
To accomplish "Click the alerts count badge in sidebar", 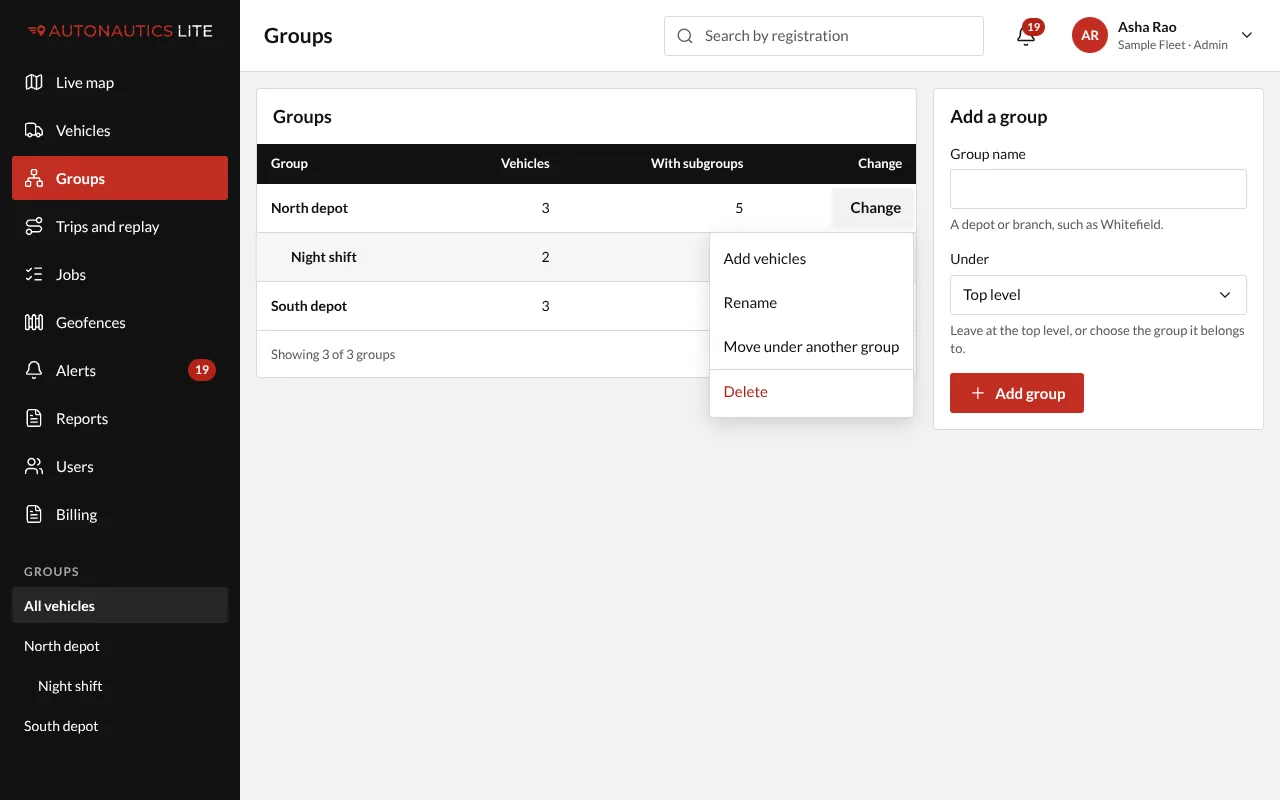I will click(202, 370).
